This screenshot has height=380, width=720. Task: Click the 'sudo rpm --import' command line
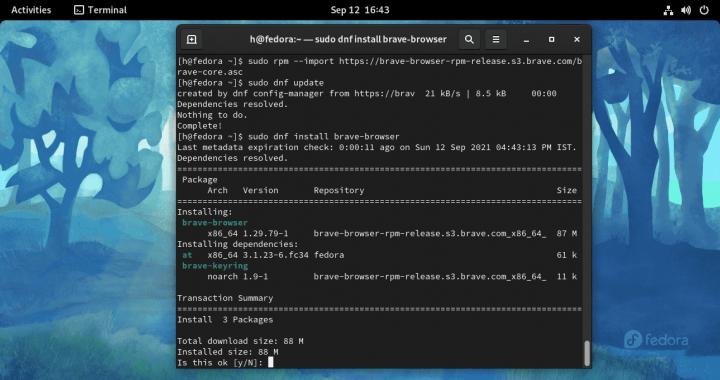tap(379, 67)
